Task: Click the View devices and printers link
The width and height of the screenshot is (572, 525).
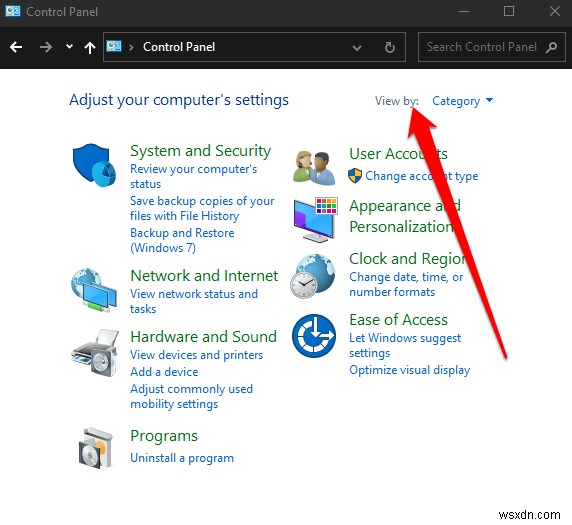Action: pyautogui.click(x=197, y=355)
